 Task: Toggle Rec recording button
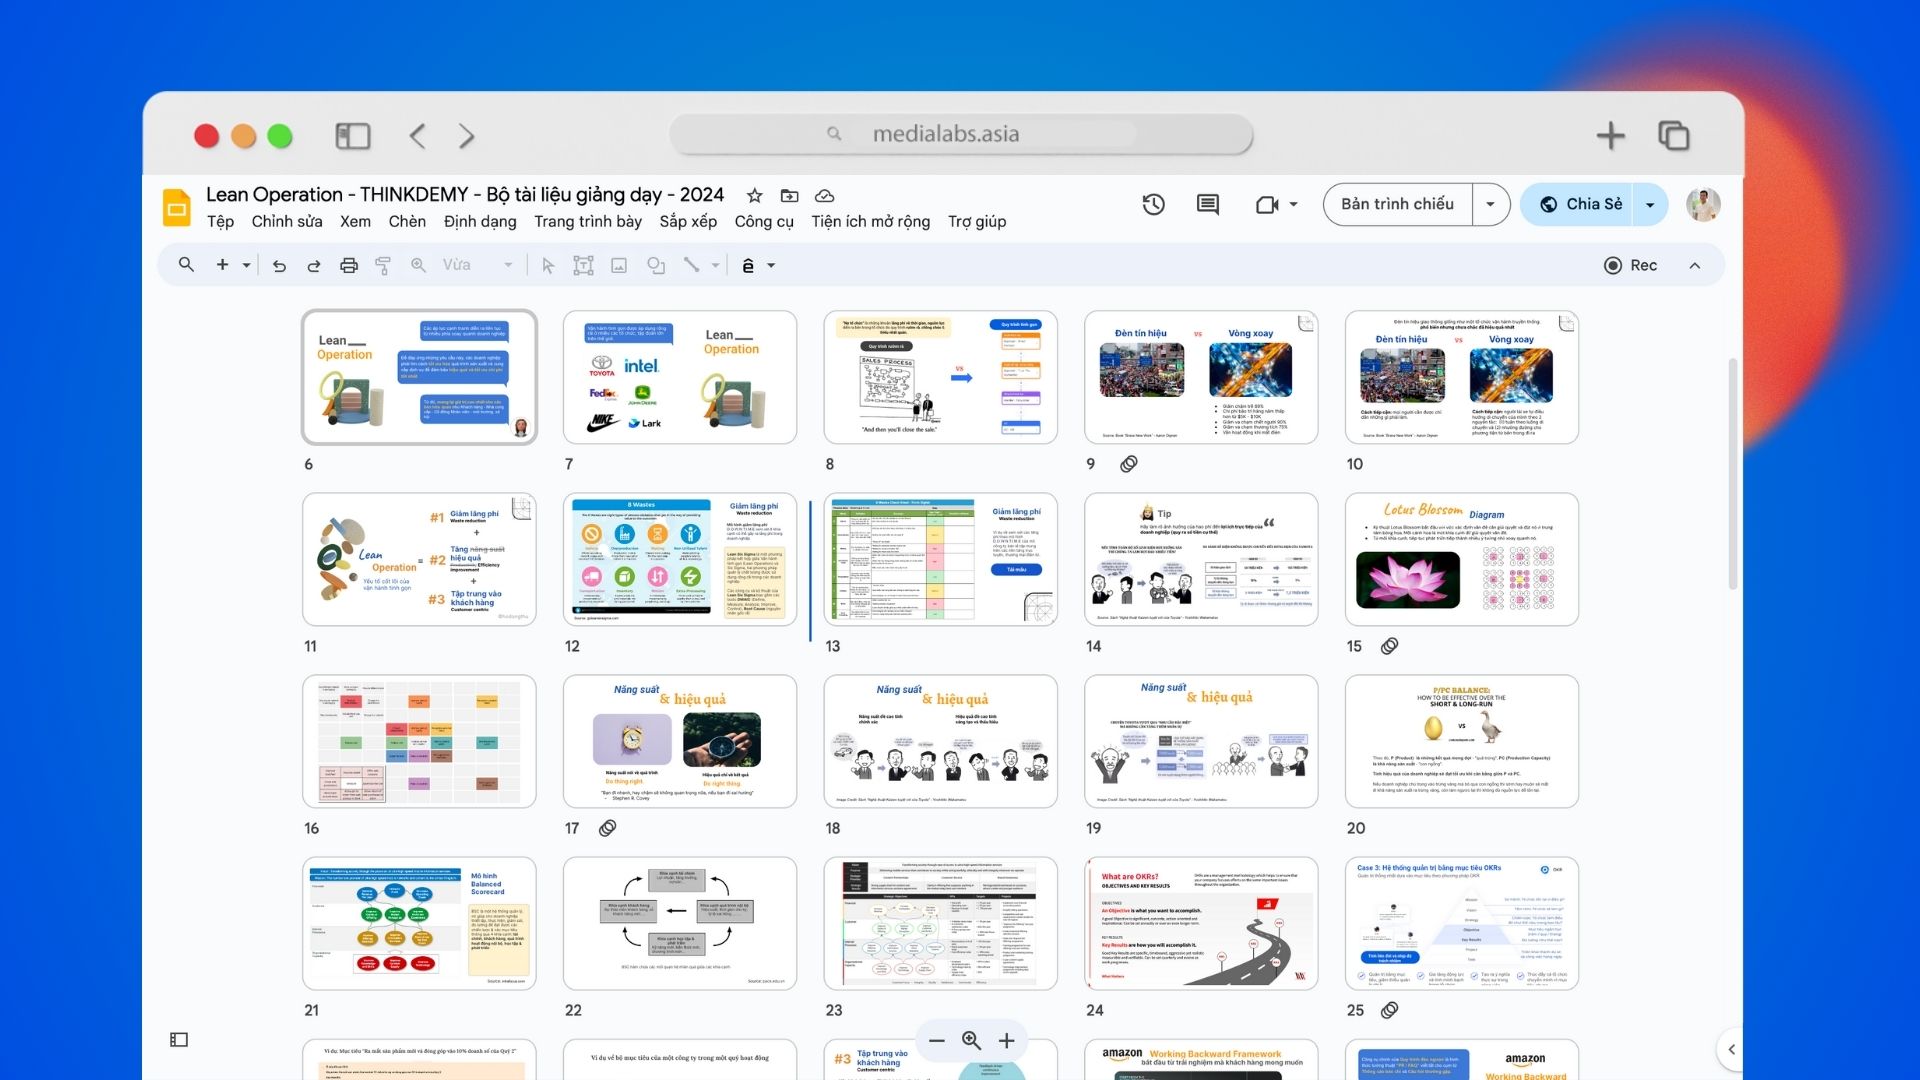coord(1630,265)
